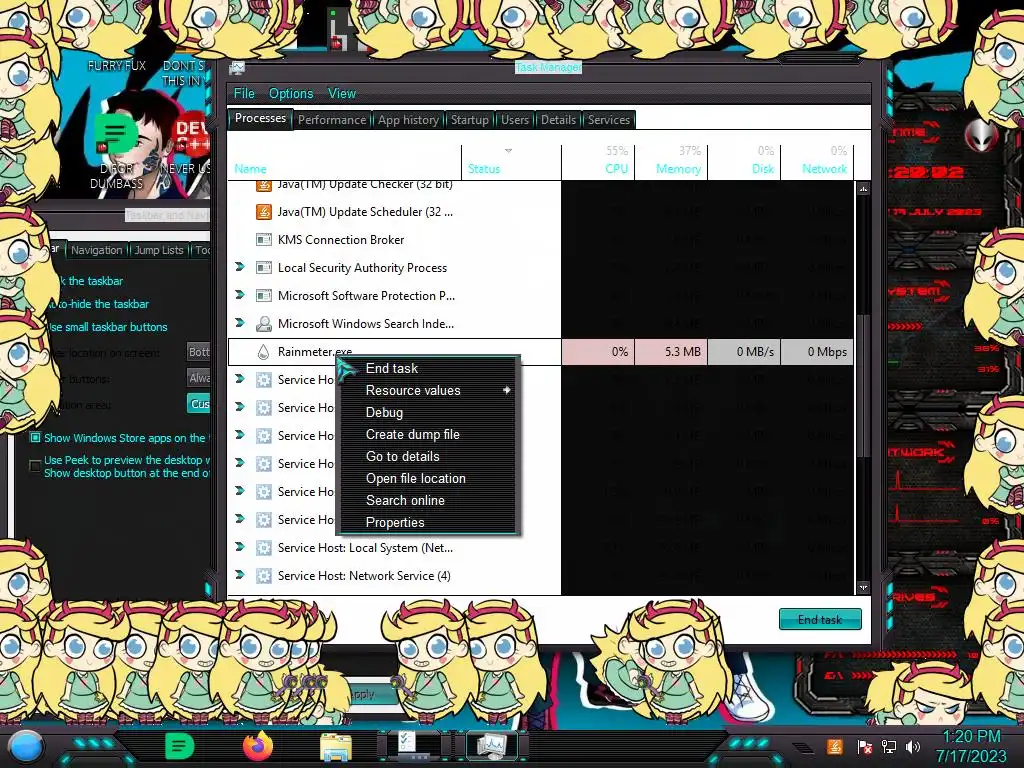Click the process list scroll up arrow
The height and width of the screenshot is (768, 1024).
863,189
